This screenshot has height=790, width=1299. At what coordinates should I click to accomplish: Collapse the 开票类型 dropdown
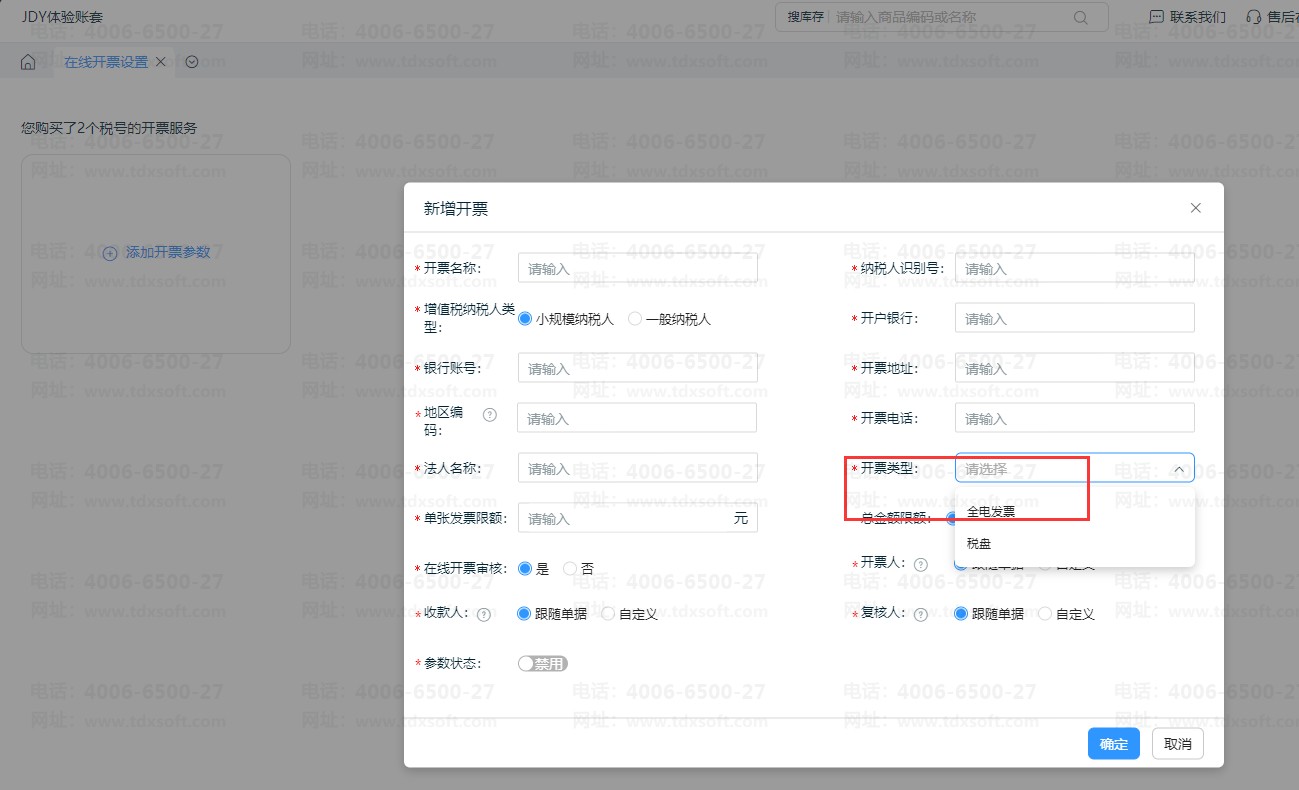tap(1179, 469)
